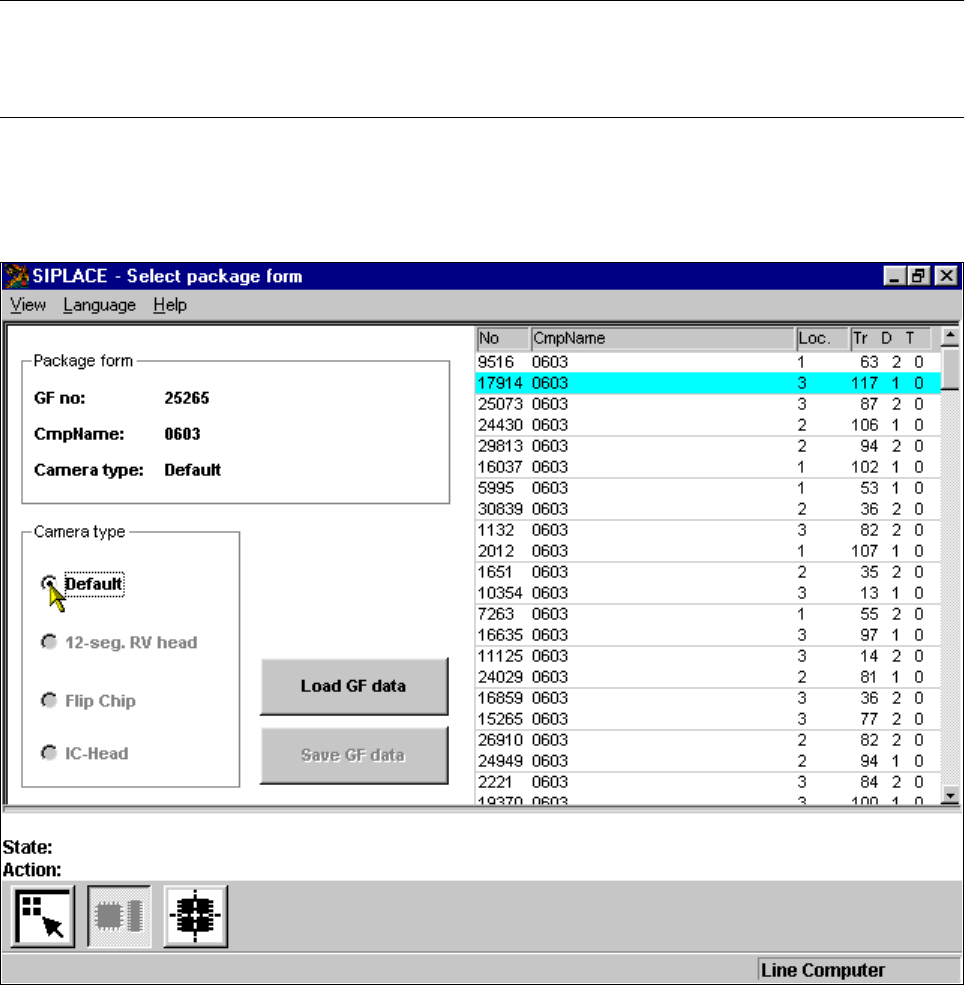Open the Help menu
The width and height of the screenshot is (965, 985).
170,305
